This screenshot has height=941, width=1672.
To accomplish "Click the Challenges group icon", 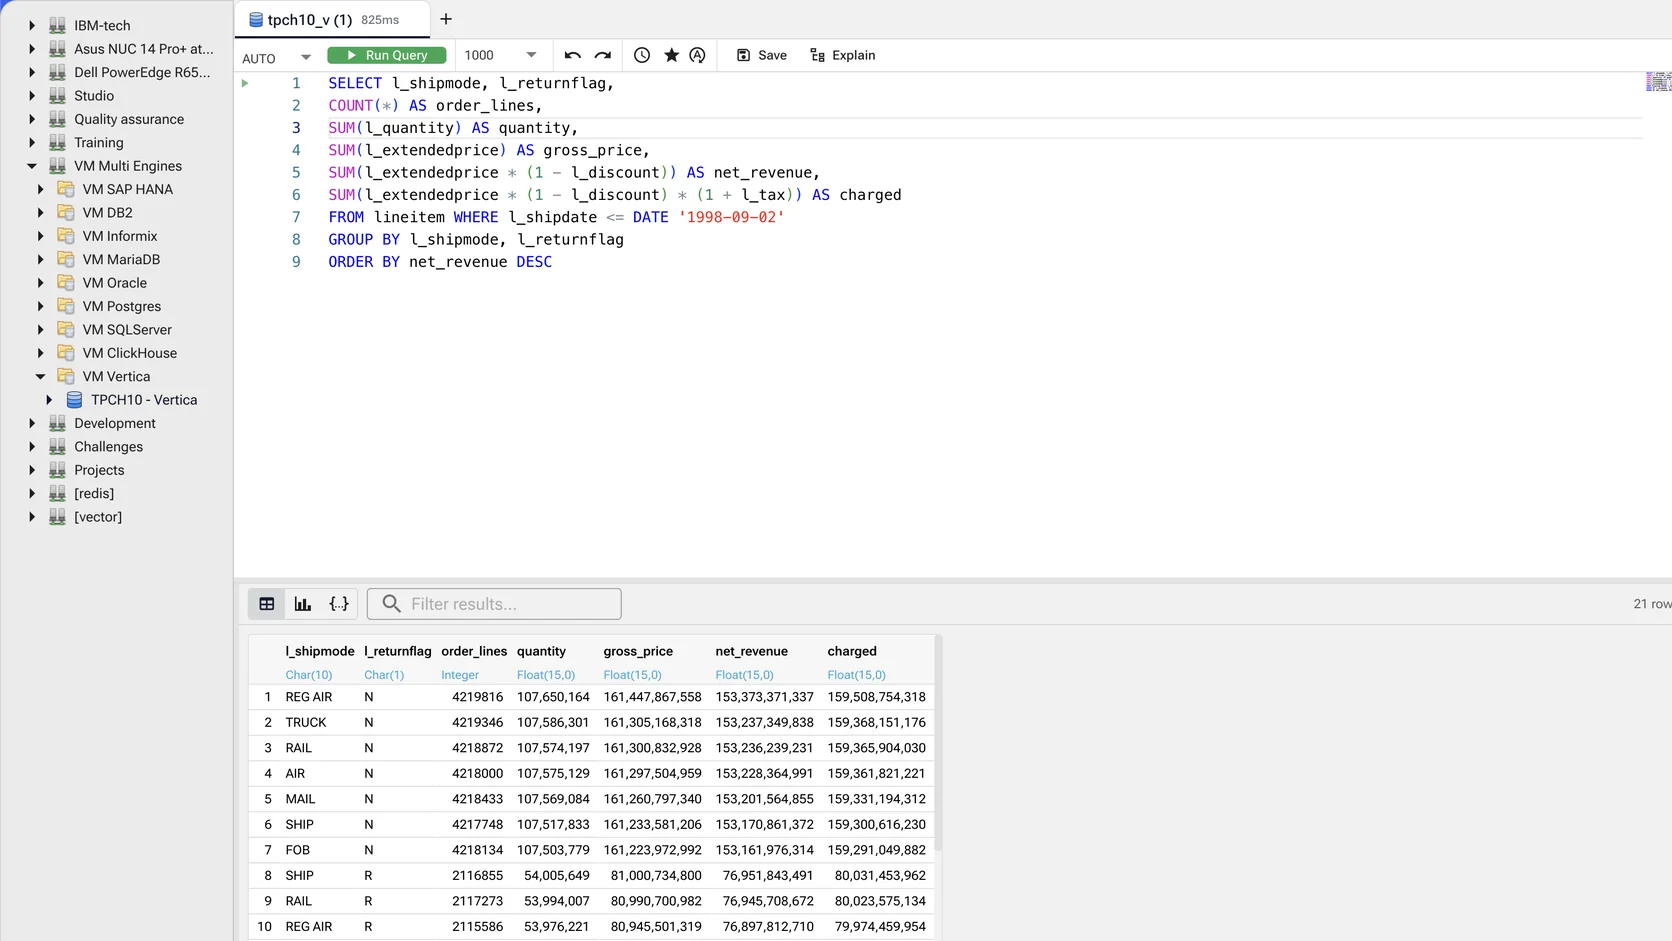I will 57,446.
